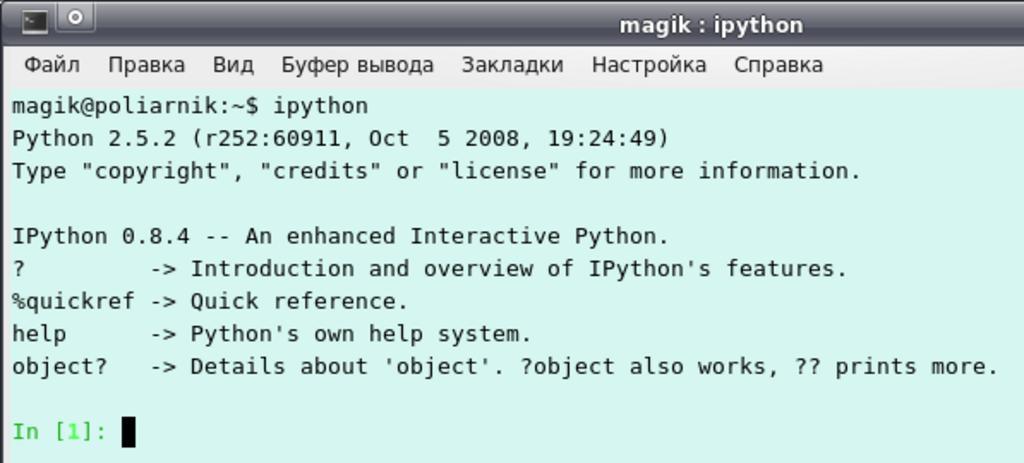Open the Буфер вывода menu

point(357,65)
